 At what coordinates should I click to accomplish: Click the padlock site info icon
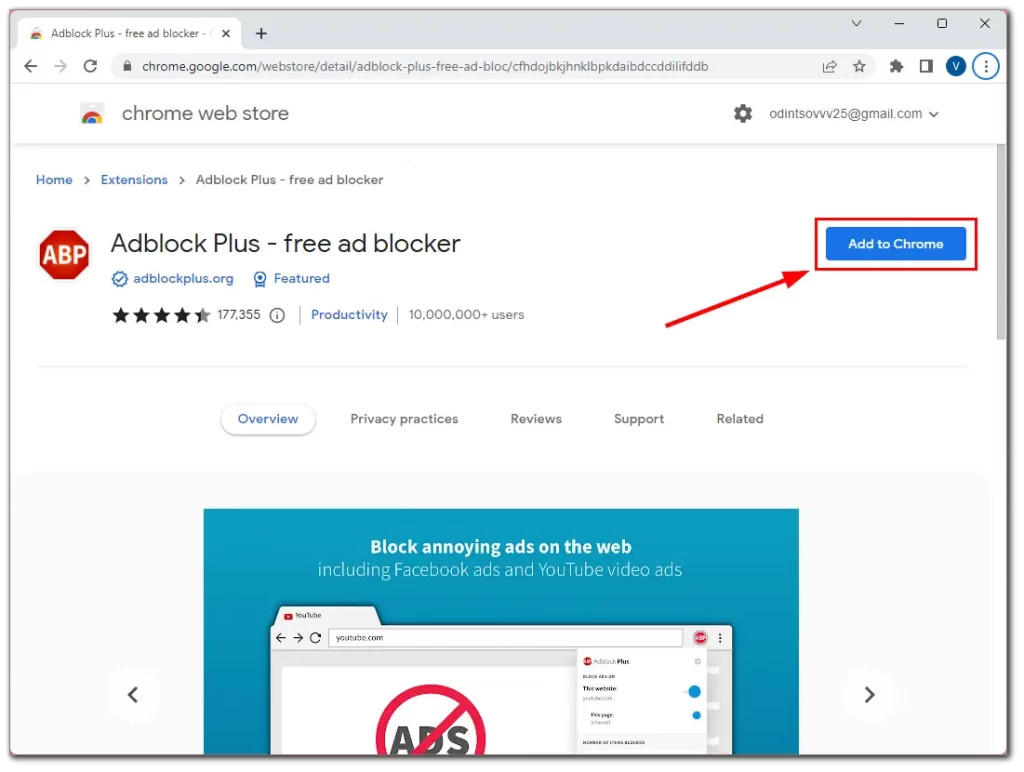[127, 66]
